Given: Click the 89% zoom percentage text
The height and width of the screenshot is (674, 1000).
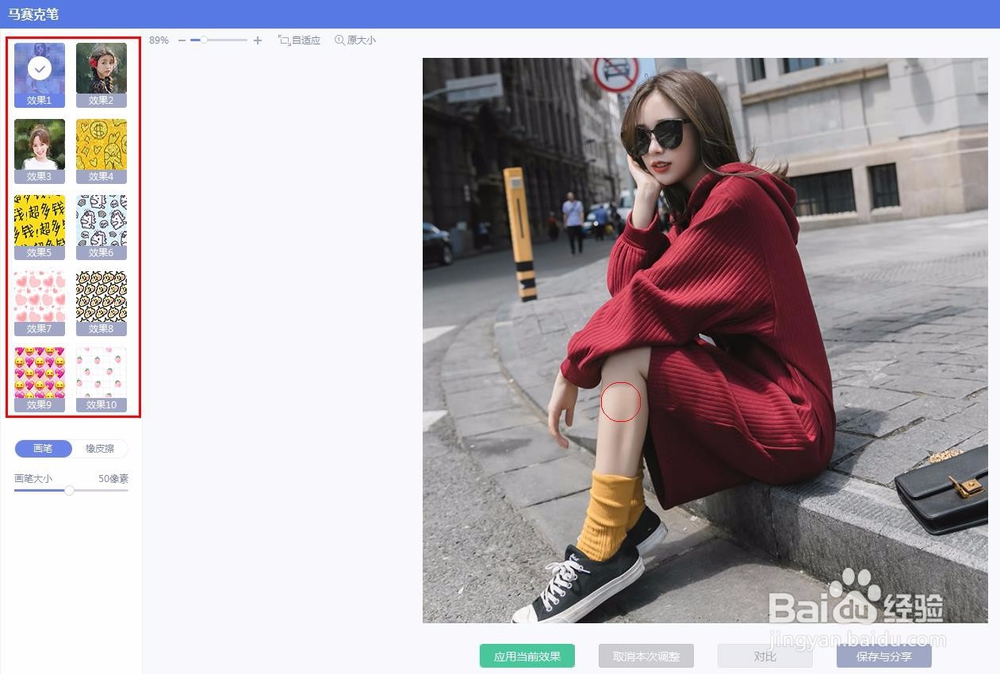Looking at the screenshot, I should 159,40.
